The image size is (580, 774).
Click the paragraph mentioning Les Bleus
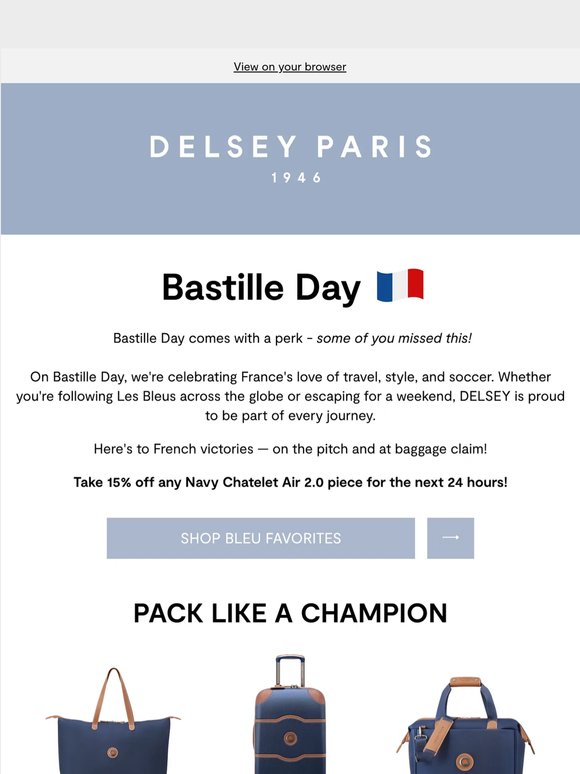tap(290, 396)
